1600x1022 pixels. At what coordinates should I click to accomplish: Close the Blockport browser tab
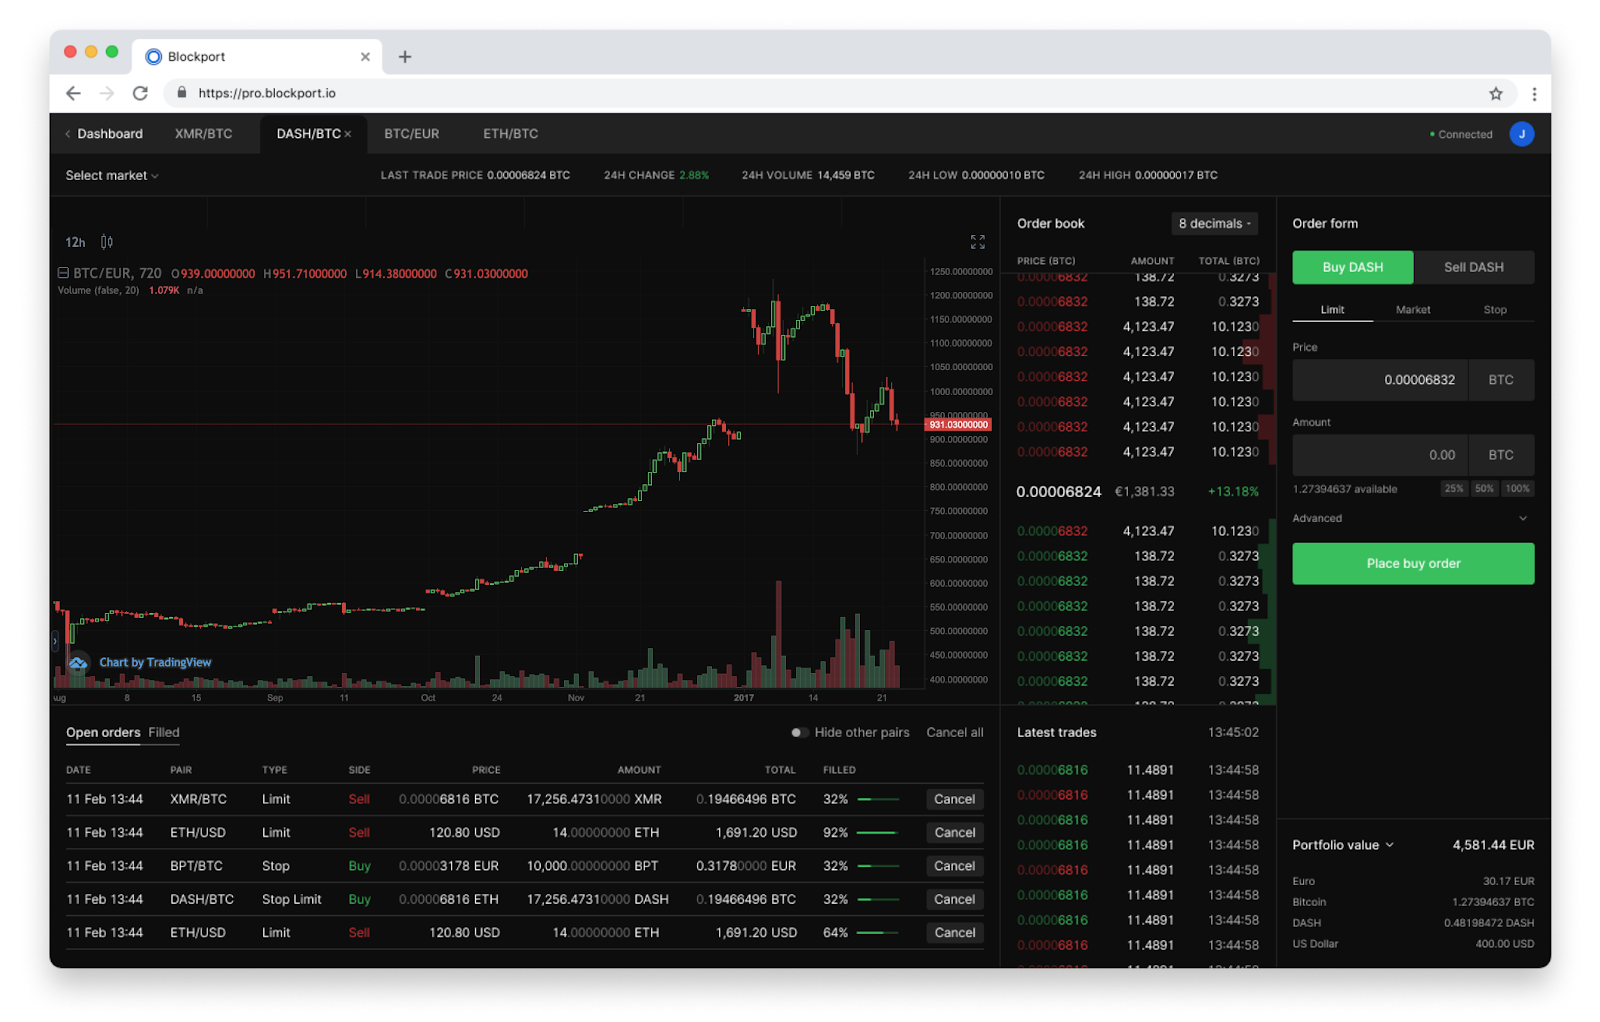click(x=365, y=57)
